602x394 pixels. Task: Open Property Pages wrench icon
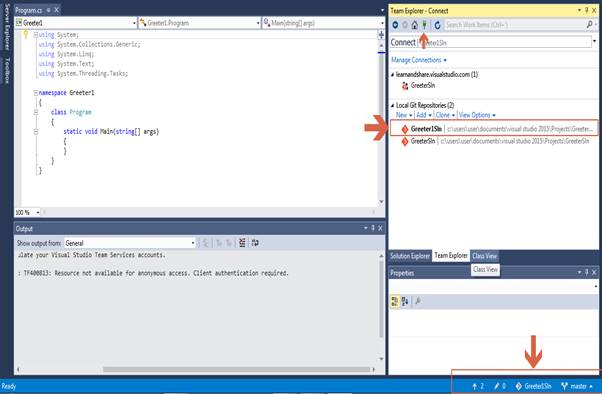[418, 301]
